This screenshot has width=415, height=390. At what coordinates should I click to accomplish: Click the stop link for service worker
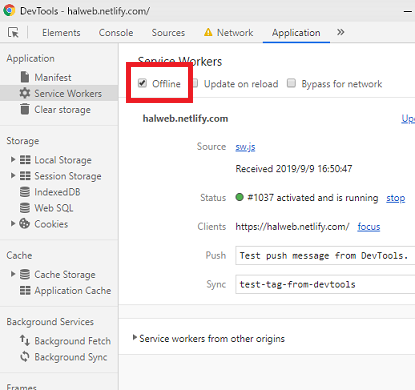tap(396, 198)
